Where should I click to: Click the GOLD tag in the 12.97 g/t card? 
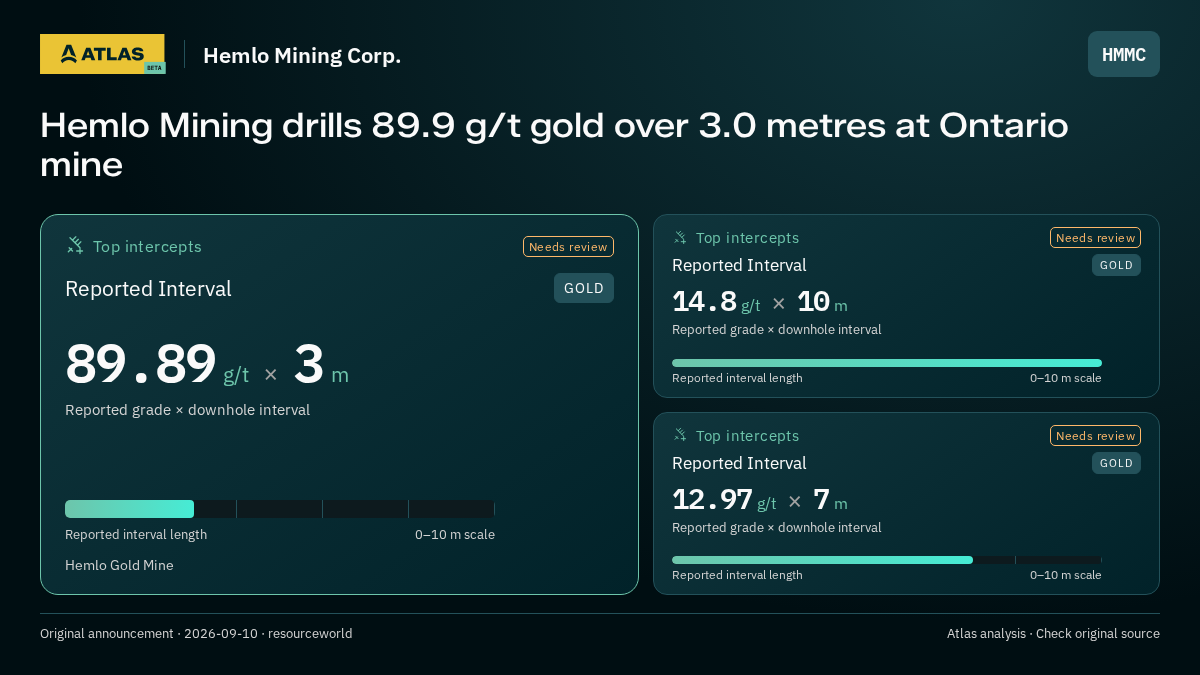[x=1116, y=463]
